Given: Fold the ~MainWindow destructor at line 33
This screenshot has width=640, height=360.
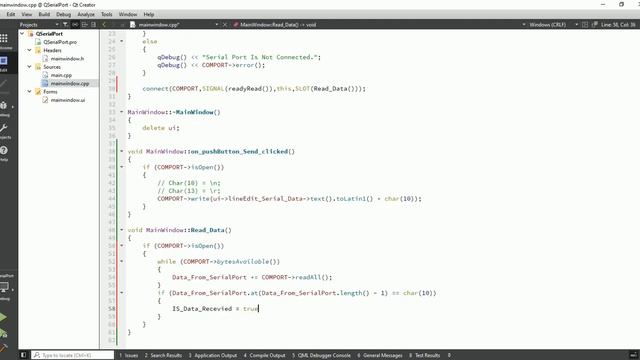Looking at the screenshot, I should (122, 112).
